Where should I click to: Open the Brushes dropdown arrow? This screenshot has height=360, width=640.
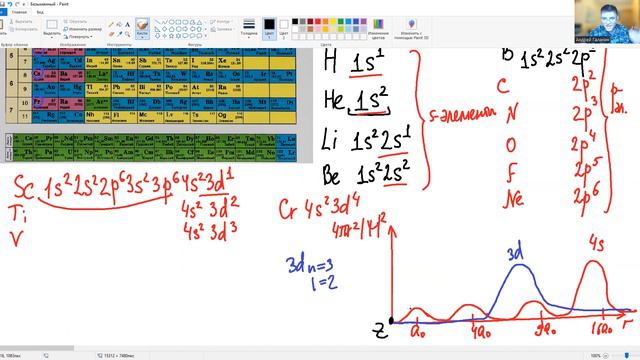(142, 38)
